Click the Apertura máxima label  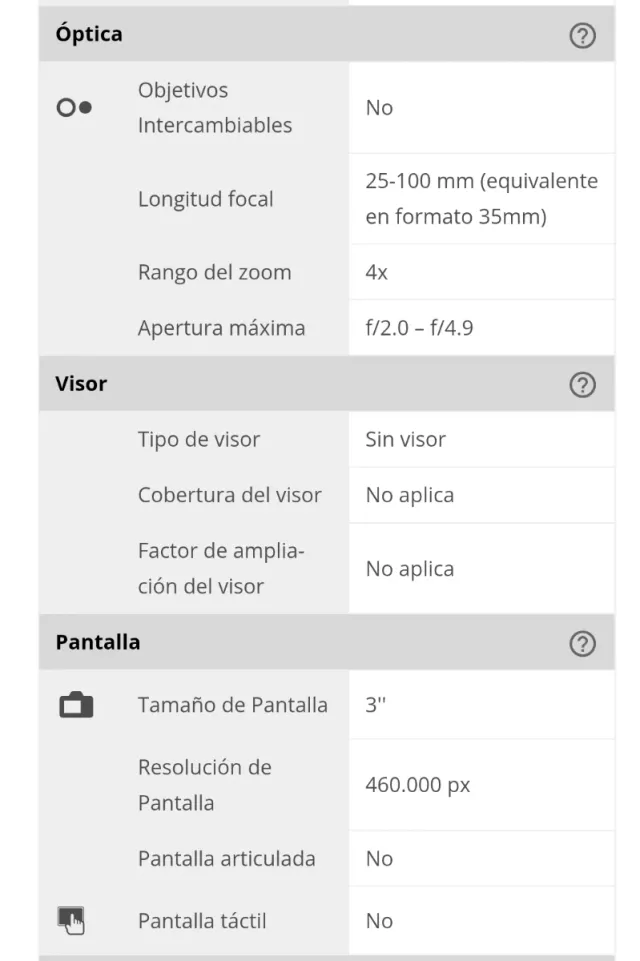pos(221,328)
